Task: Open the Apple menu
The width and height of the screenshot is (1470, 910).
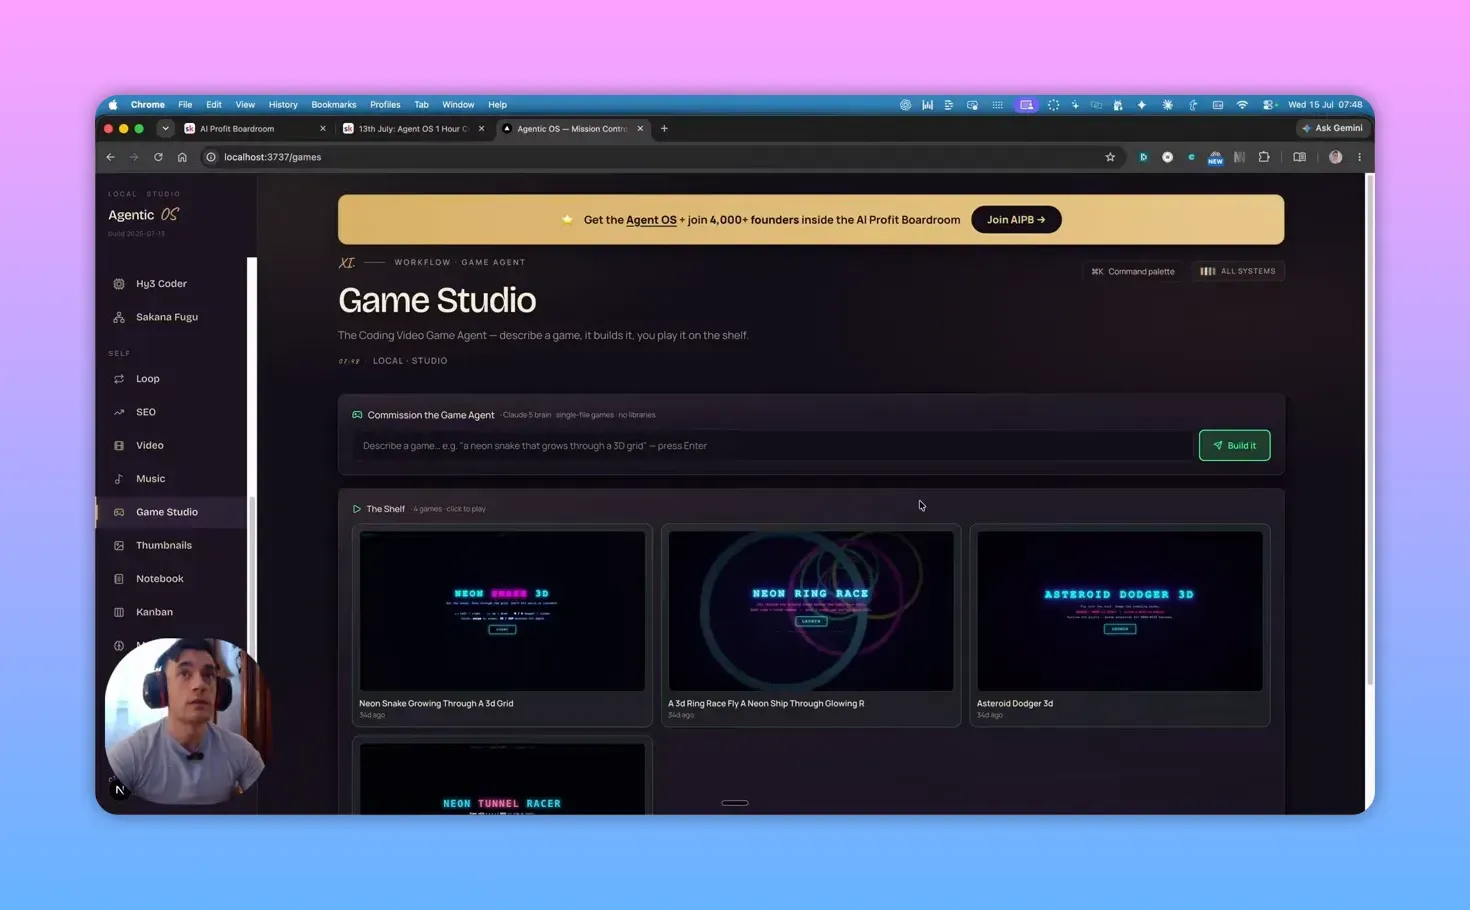Action: tap(113, 105)
